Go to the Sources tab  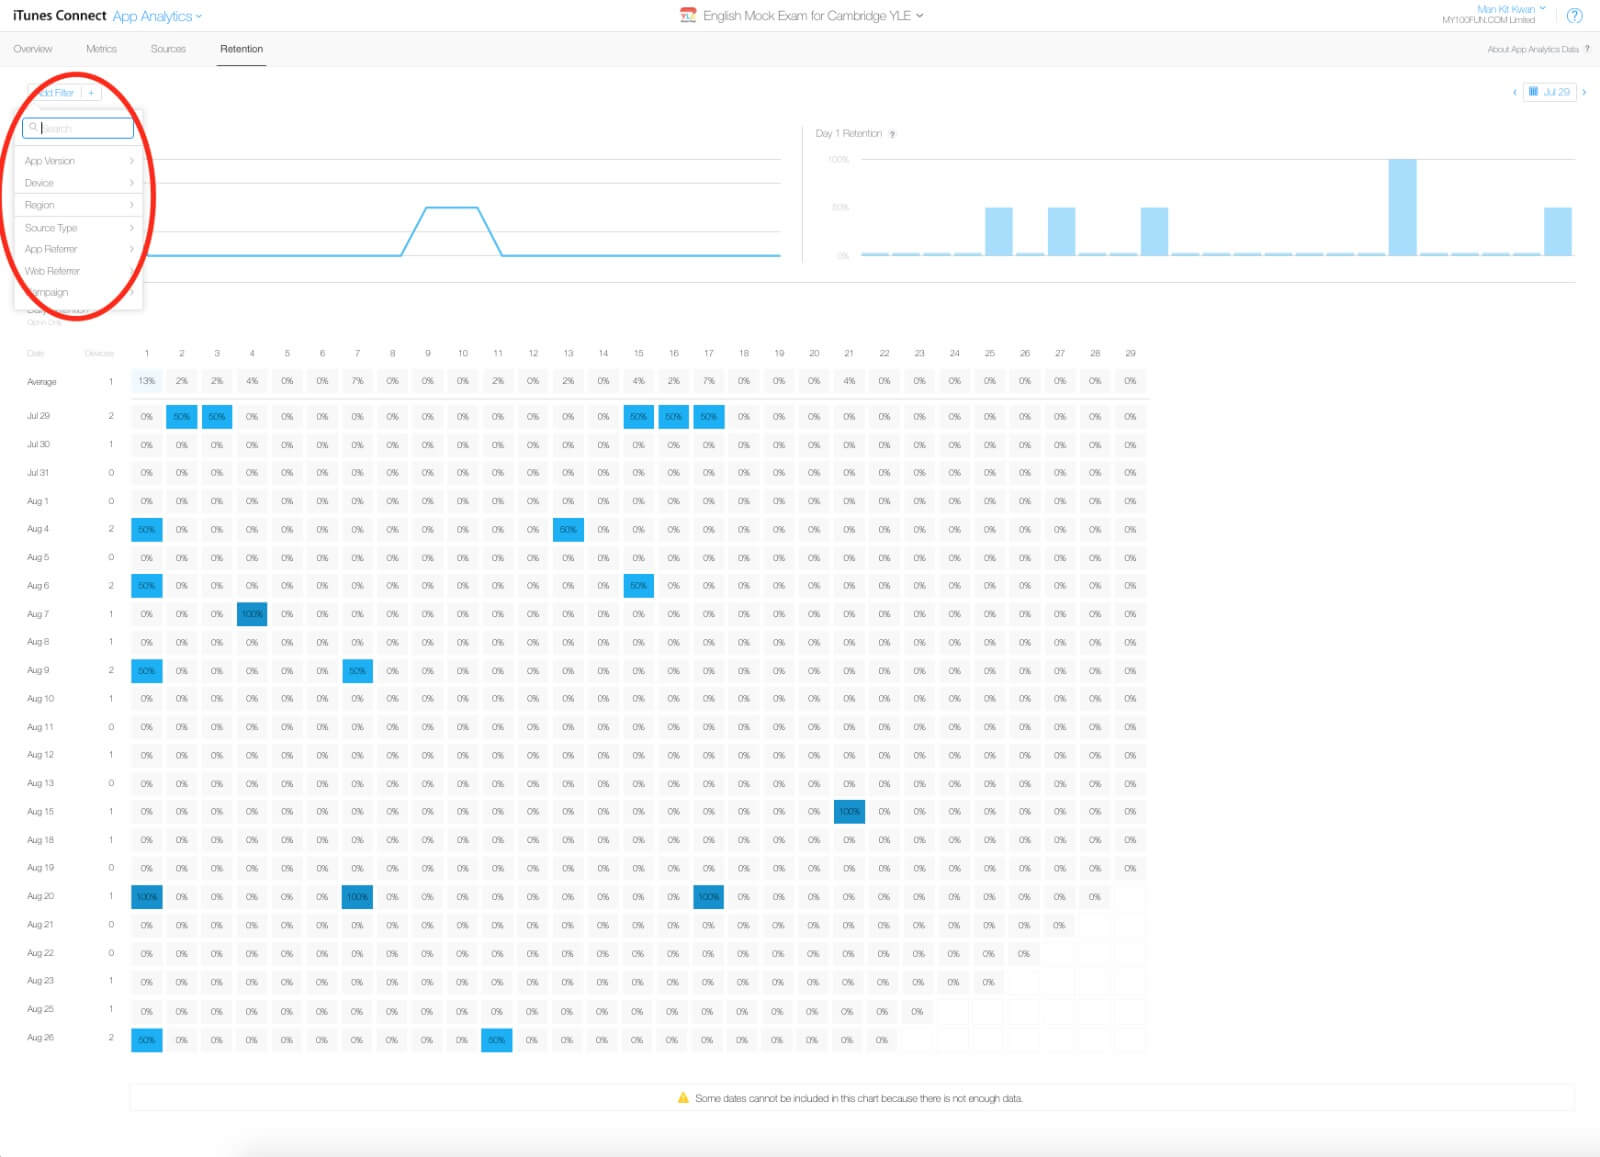pyautogui.click(x=168, y=49)
